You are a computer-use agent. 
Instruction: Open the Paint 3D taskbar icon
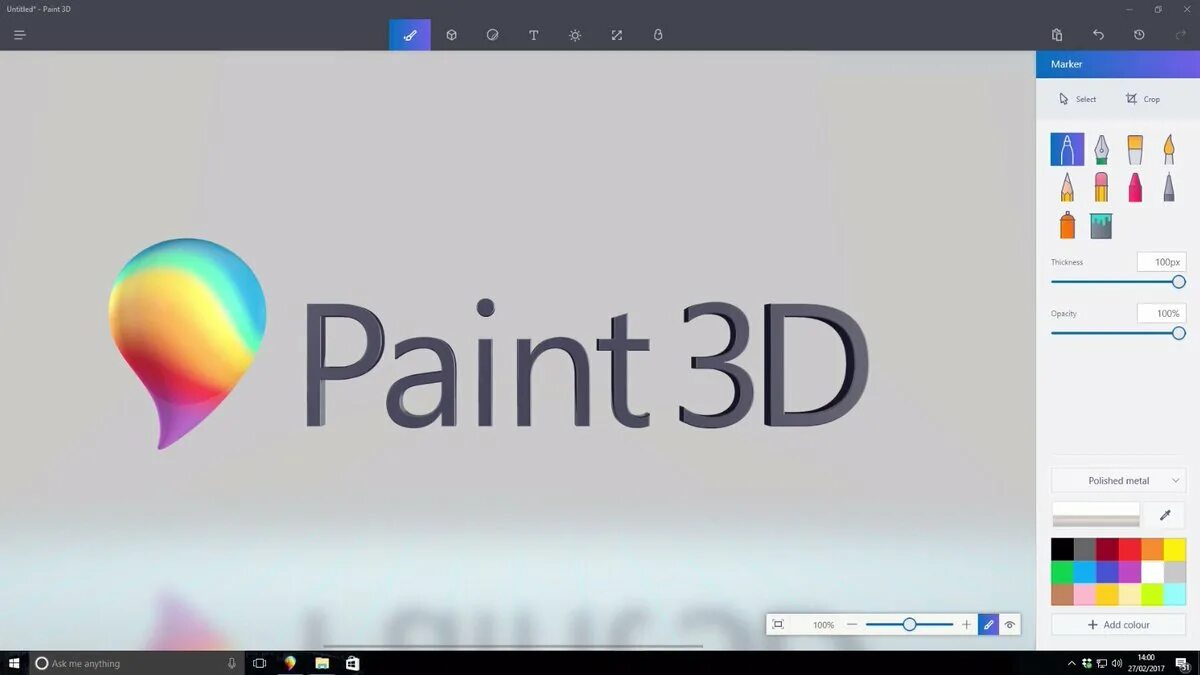coord(290,663)
